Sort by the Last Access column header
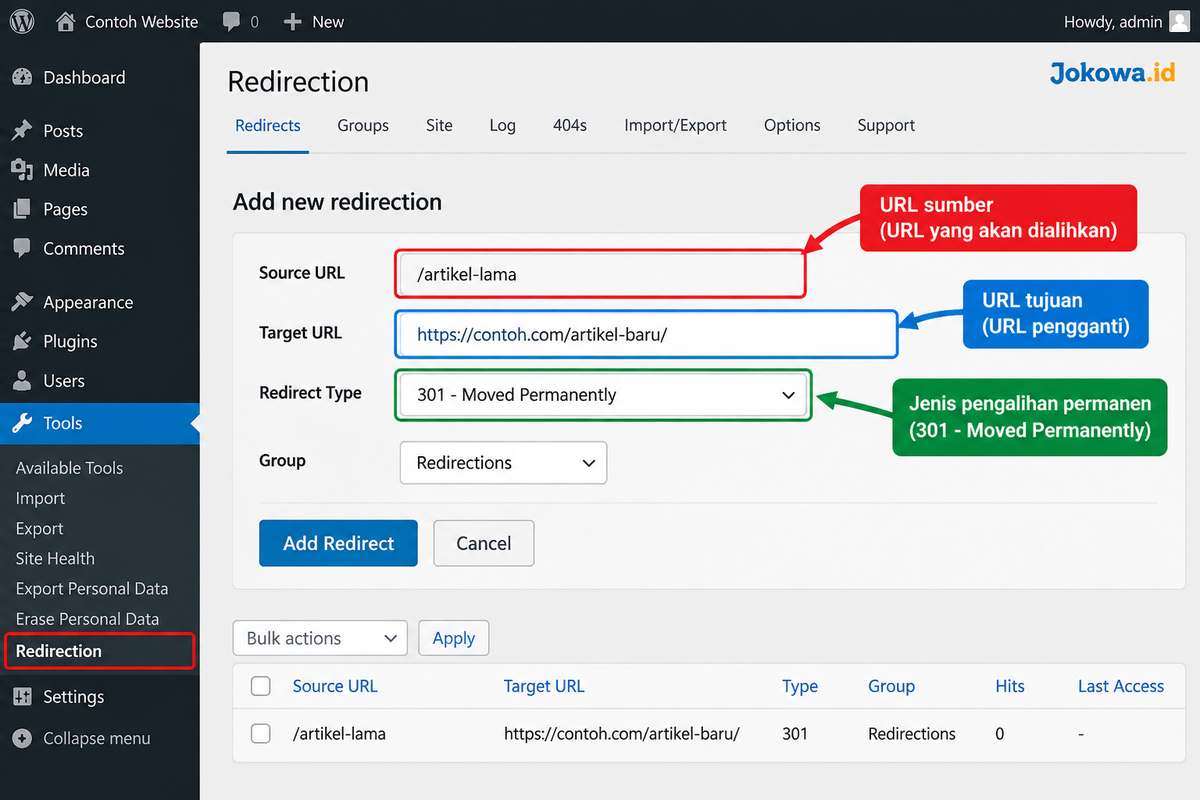This screenshot has height=800, width=1200. tap(1121, 686)
